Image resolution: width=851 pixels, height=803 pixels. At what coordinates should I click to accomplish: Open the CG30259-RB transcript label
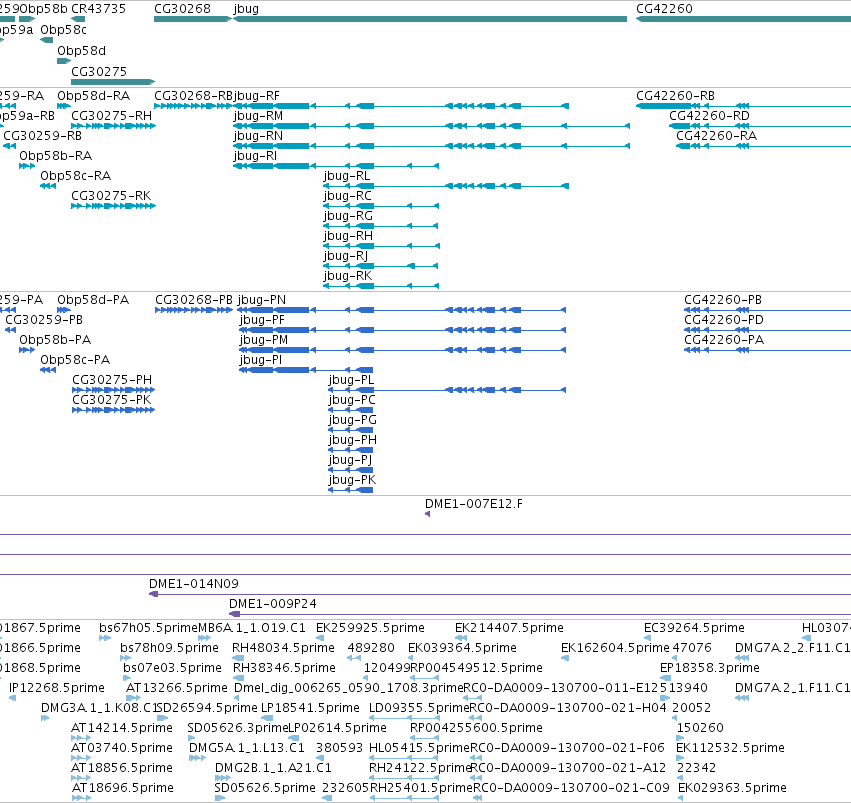(43, 136)
